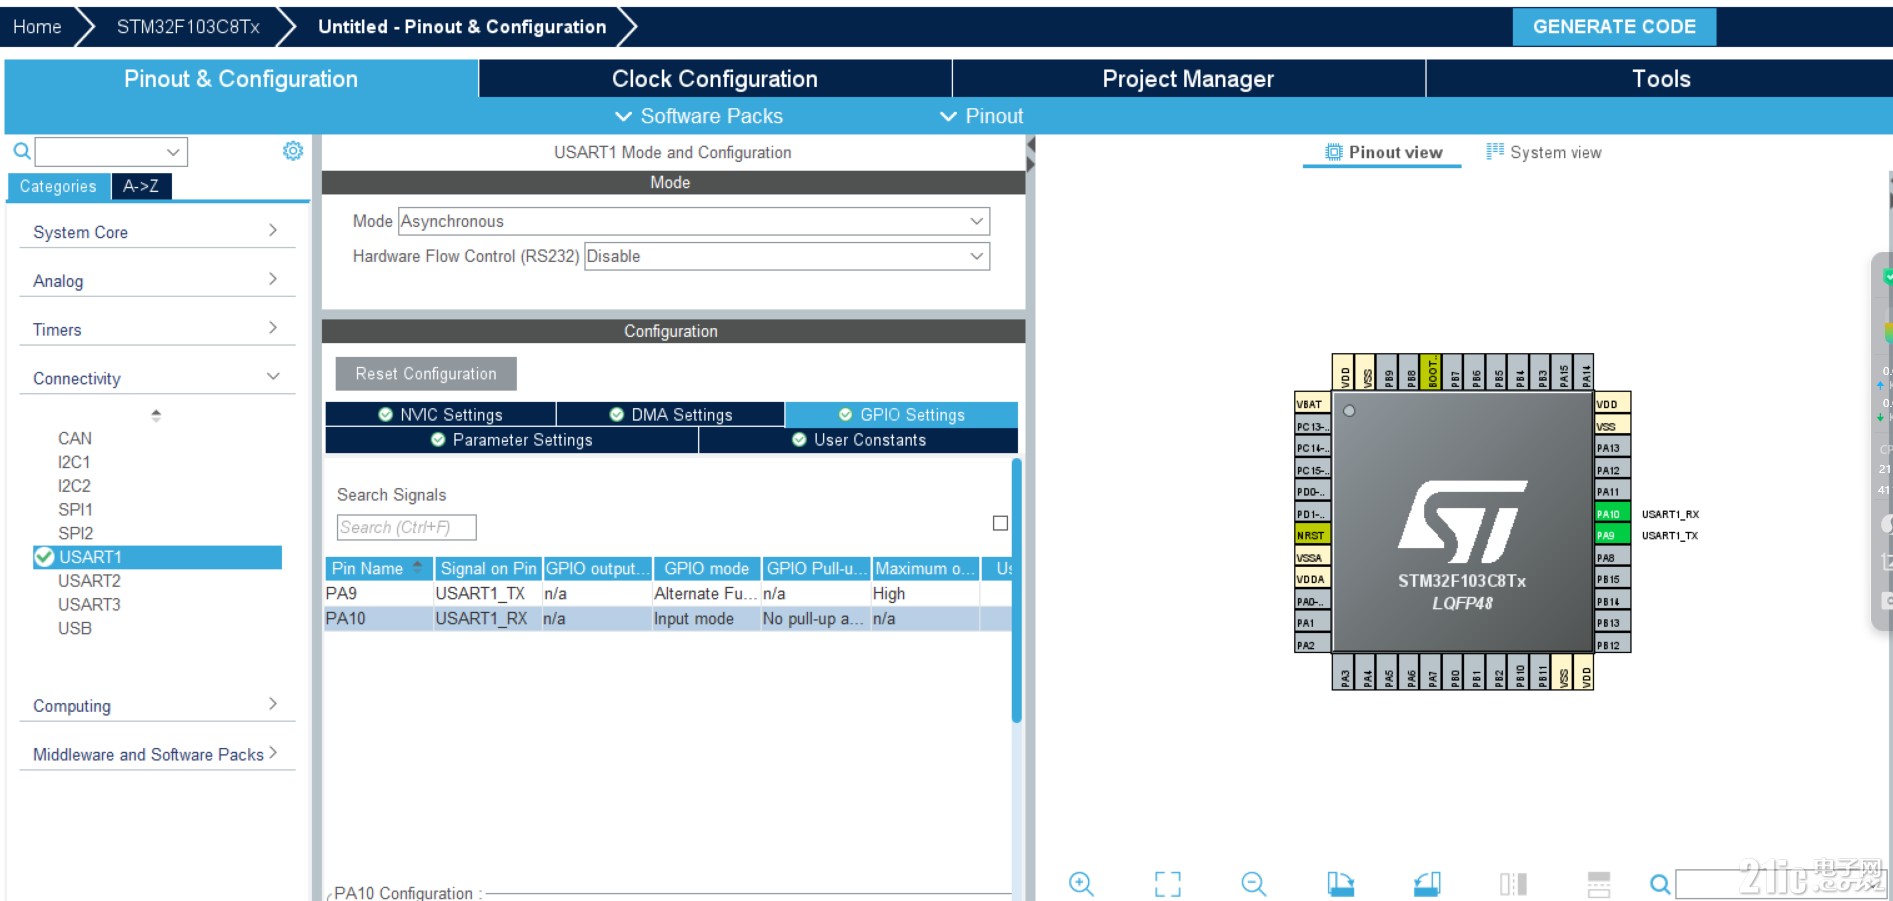1893x901 pixels.
Task: Switch to the A->Z sorting tab
Action: (x=141, y=186)
